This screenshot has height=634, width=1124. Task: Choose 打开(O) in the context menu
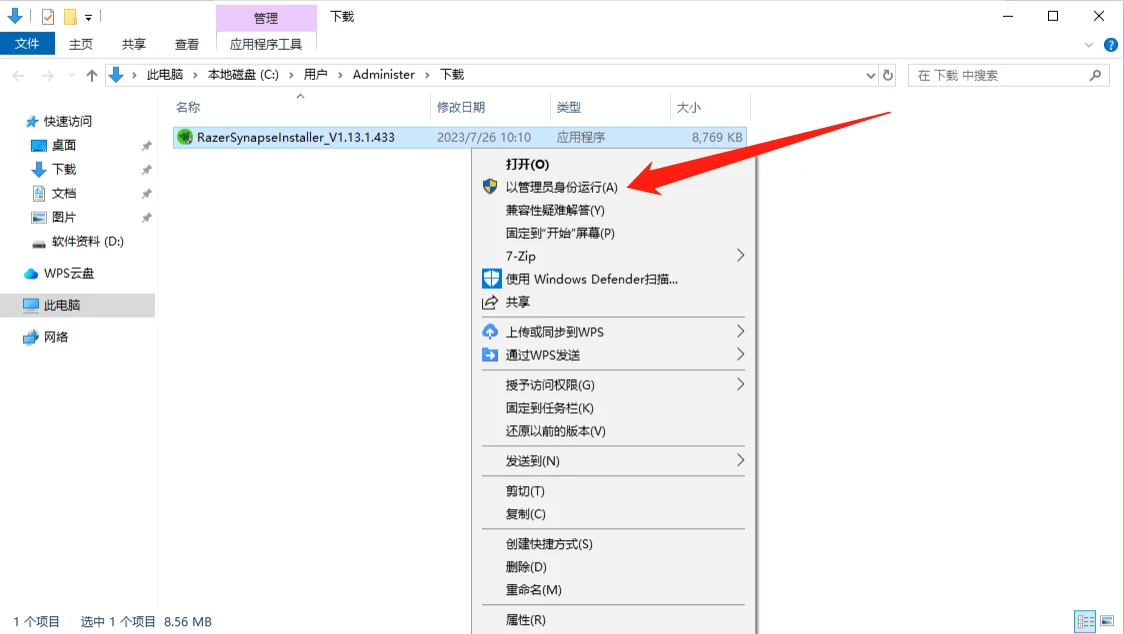(614, 164)
